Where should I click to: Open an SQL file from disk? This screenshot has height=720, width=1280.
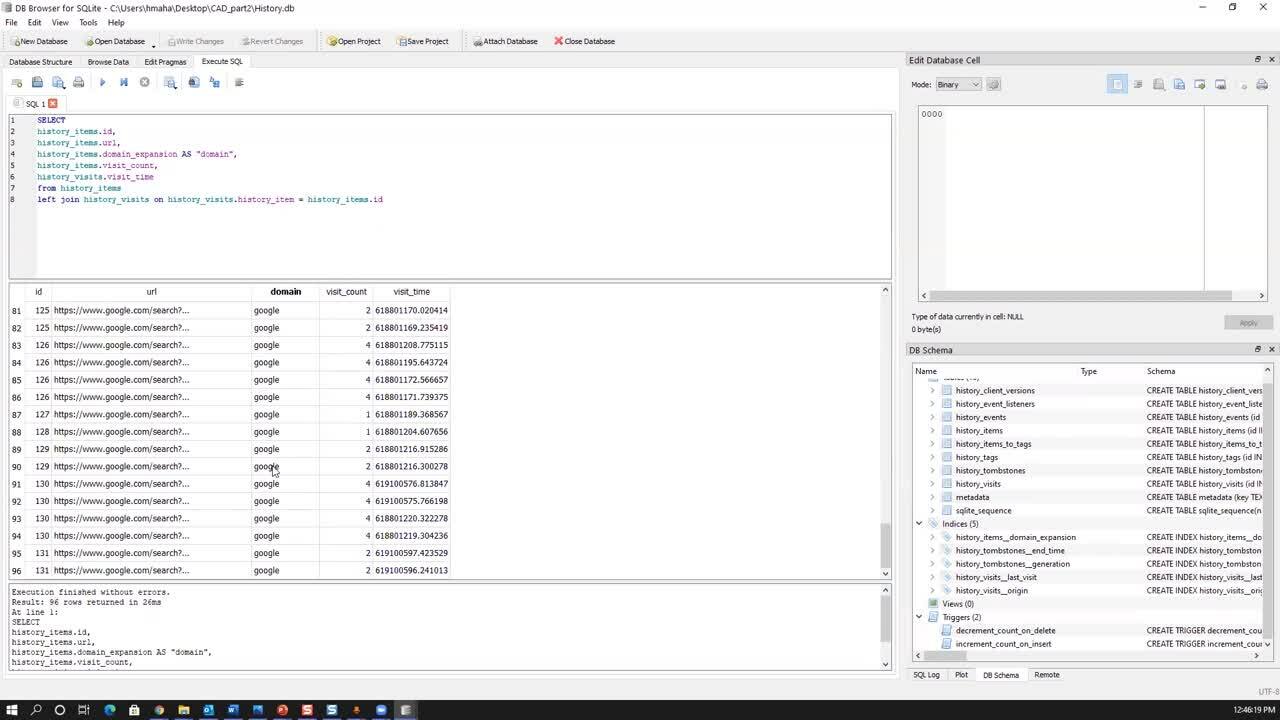pyautogui.click(x=37, y=82)
